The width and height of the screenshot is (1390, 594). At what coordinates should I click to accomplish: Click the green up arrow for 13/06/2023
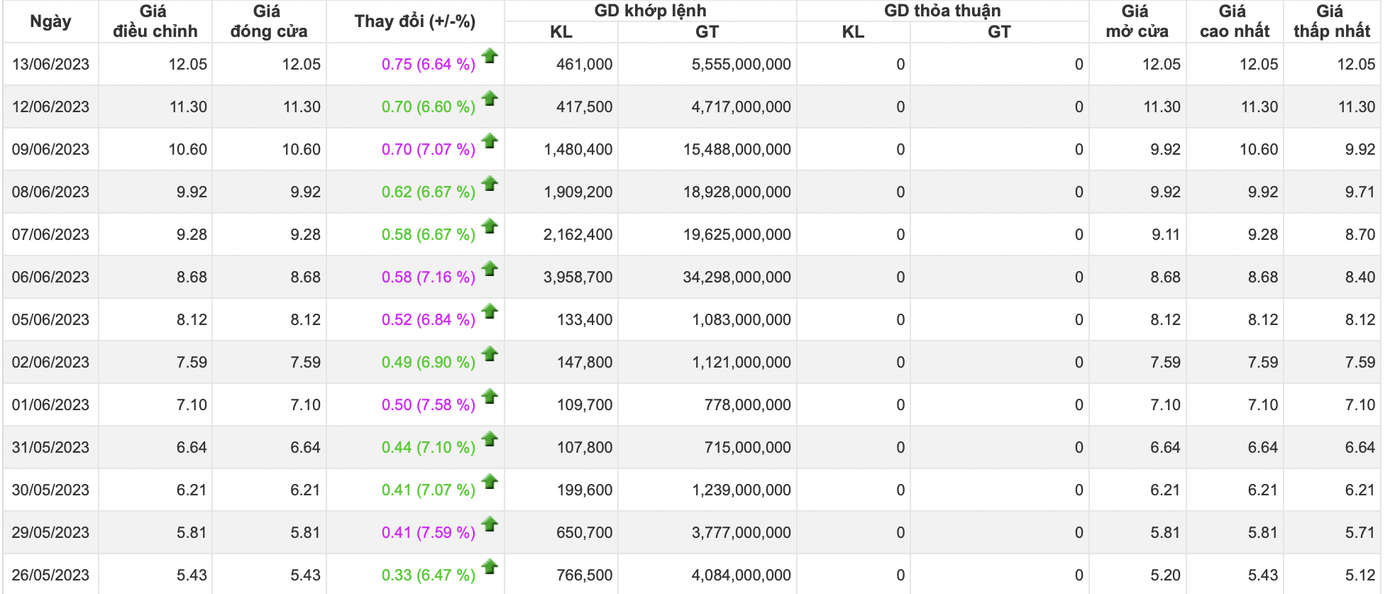(489, 56)
